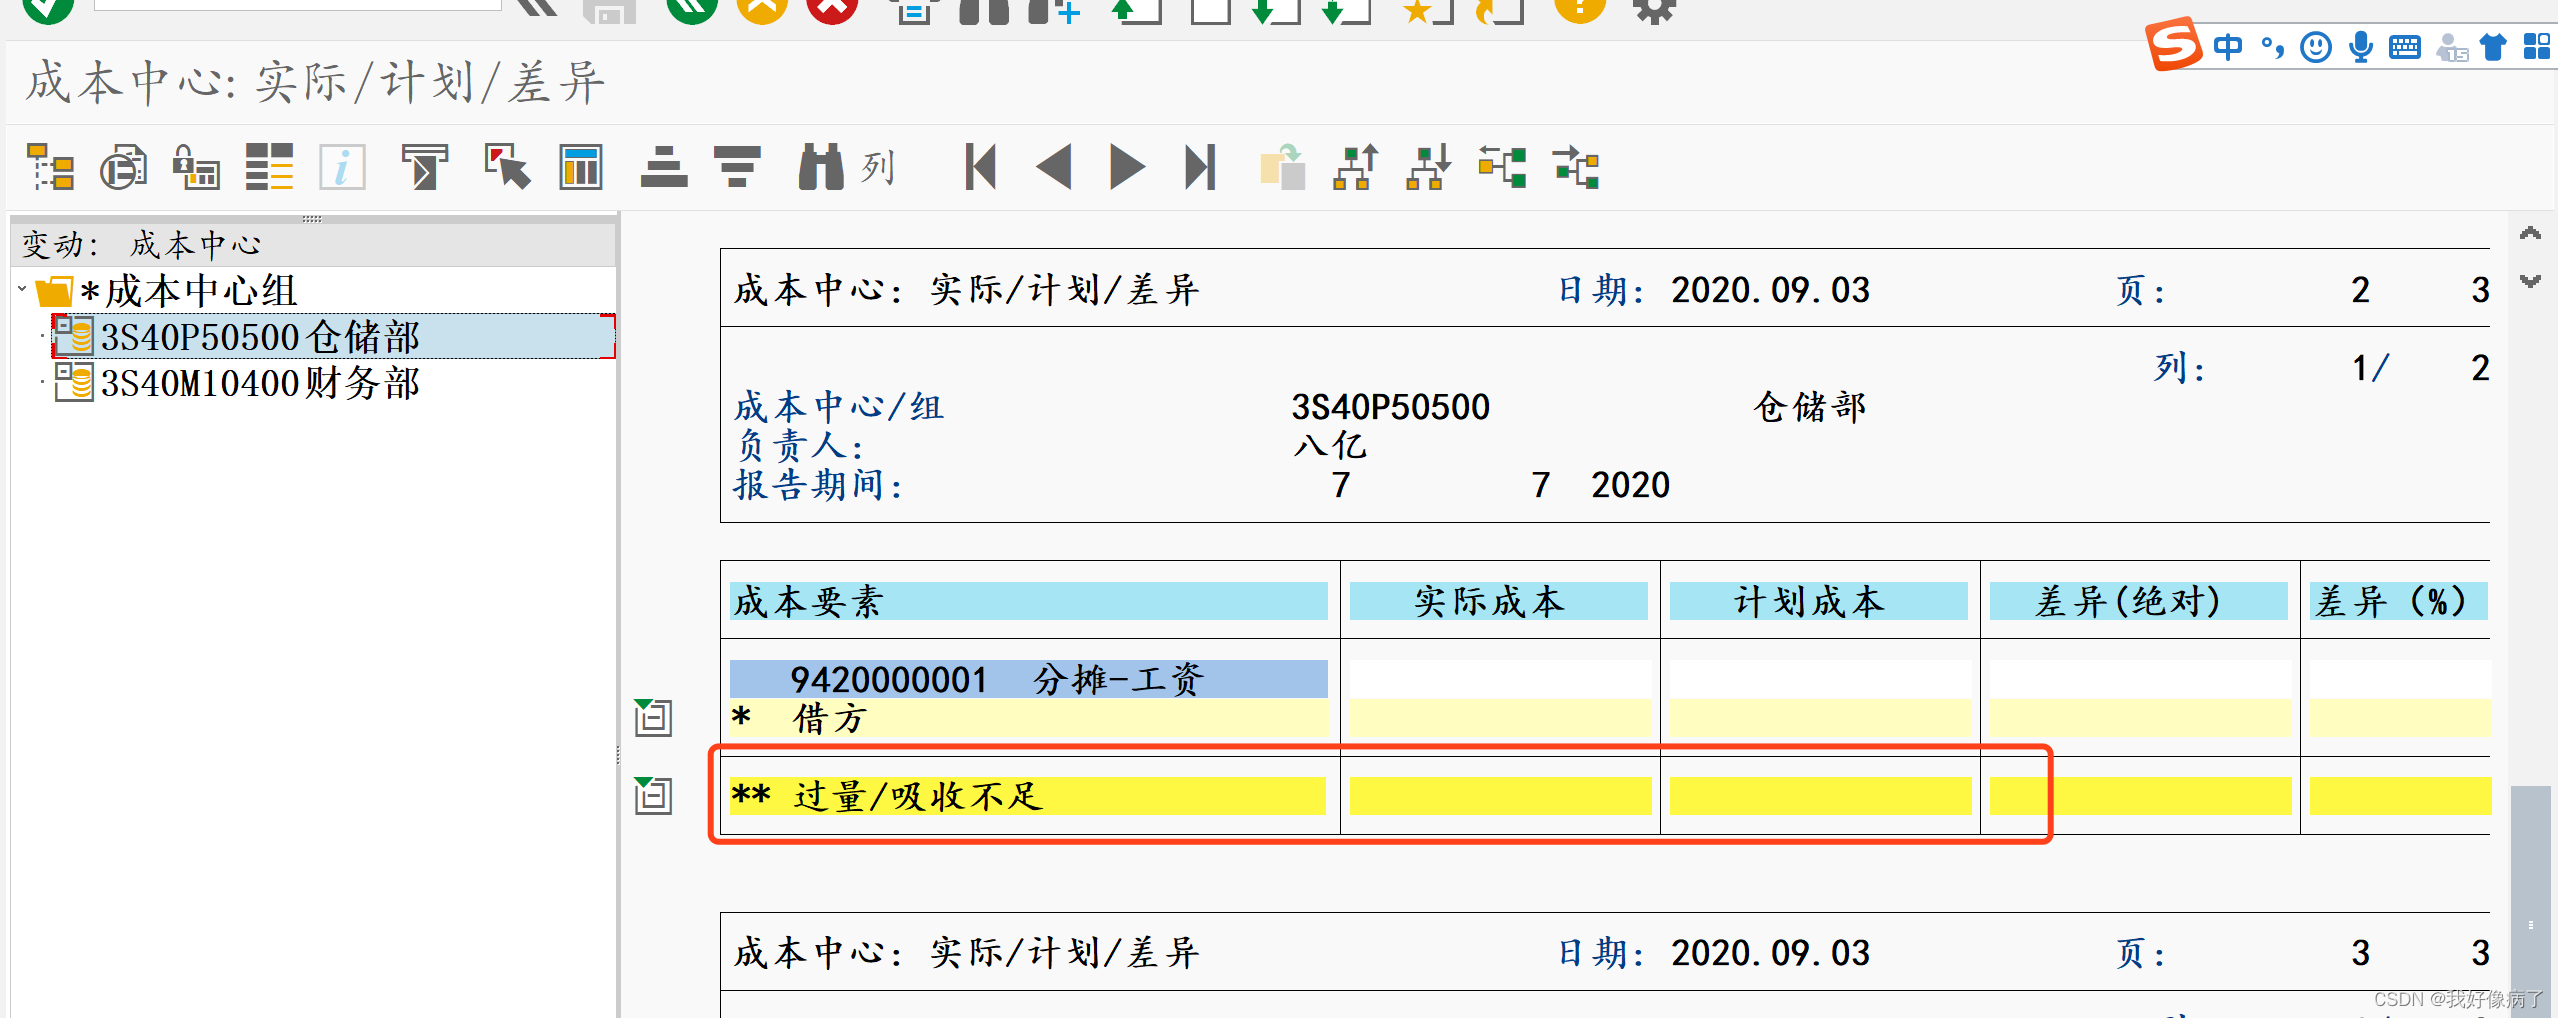The width and height of the screenshot is (2558, 1018).
Task: Open the Sogou soft keyboard
Action: point(2405,47)
